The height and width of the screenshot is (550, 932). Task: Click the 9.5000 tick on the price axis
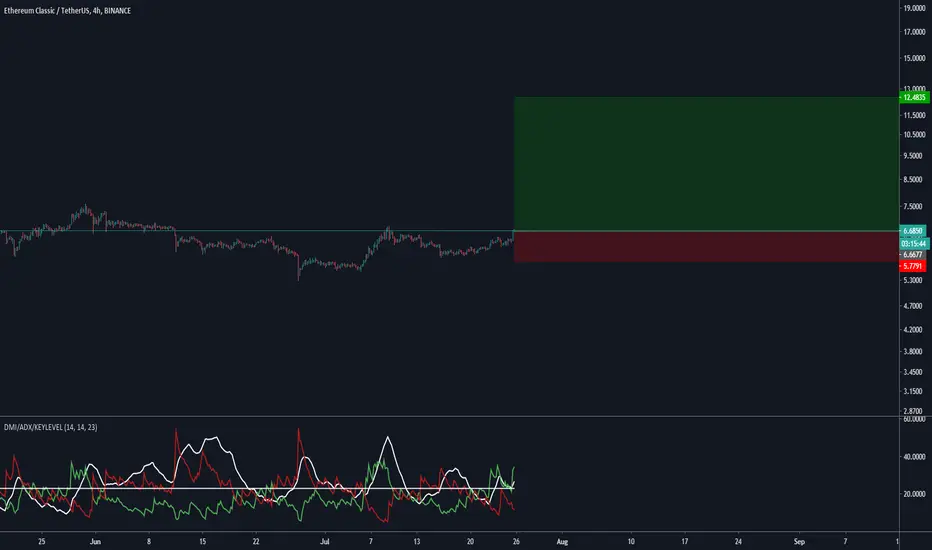point(912,156)
